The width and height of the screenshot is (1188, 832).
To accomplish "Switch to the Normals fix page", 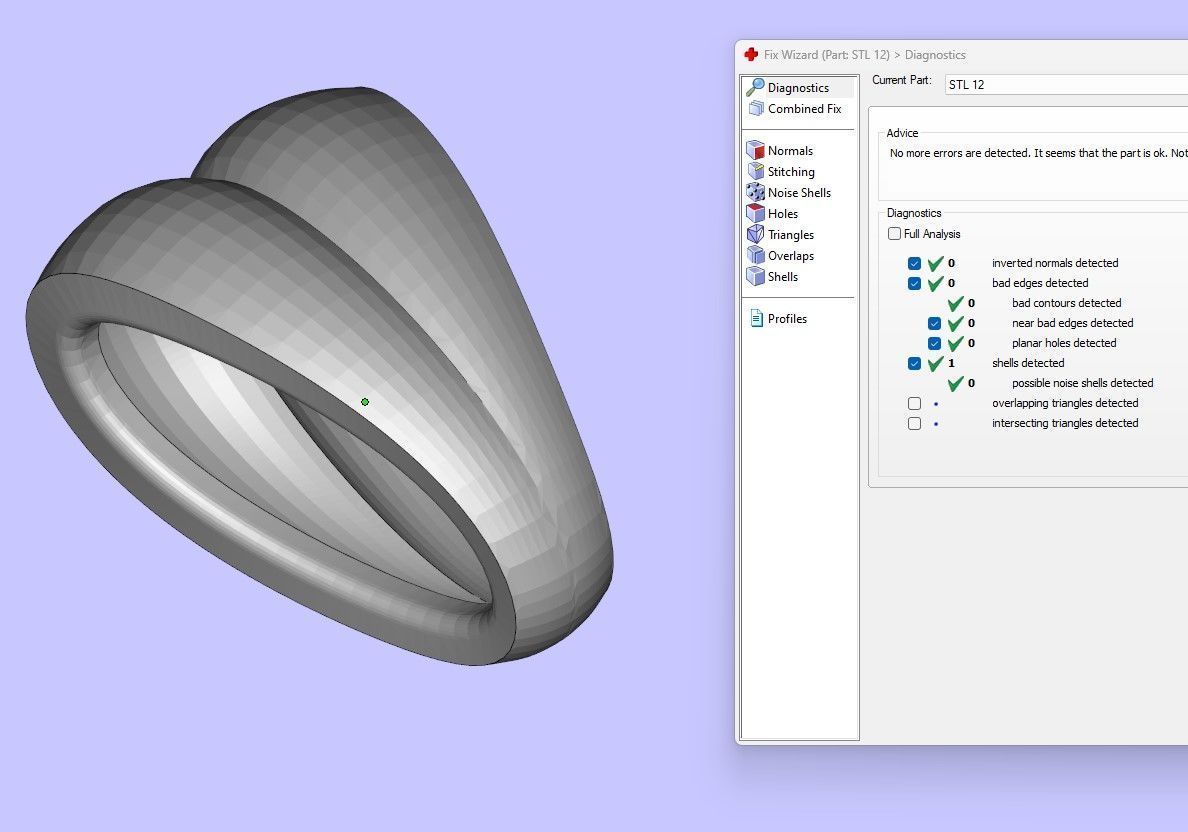I will (790, 151).
